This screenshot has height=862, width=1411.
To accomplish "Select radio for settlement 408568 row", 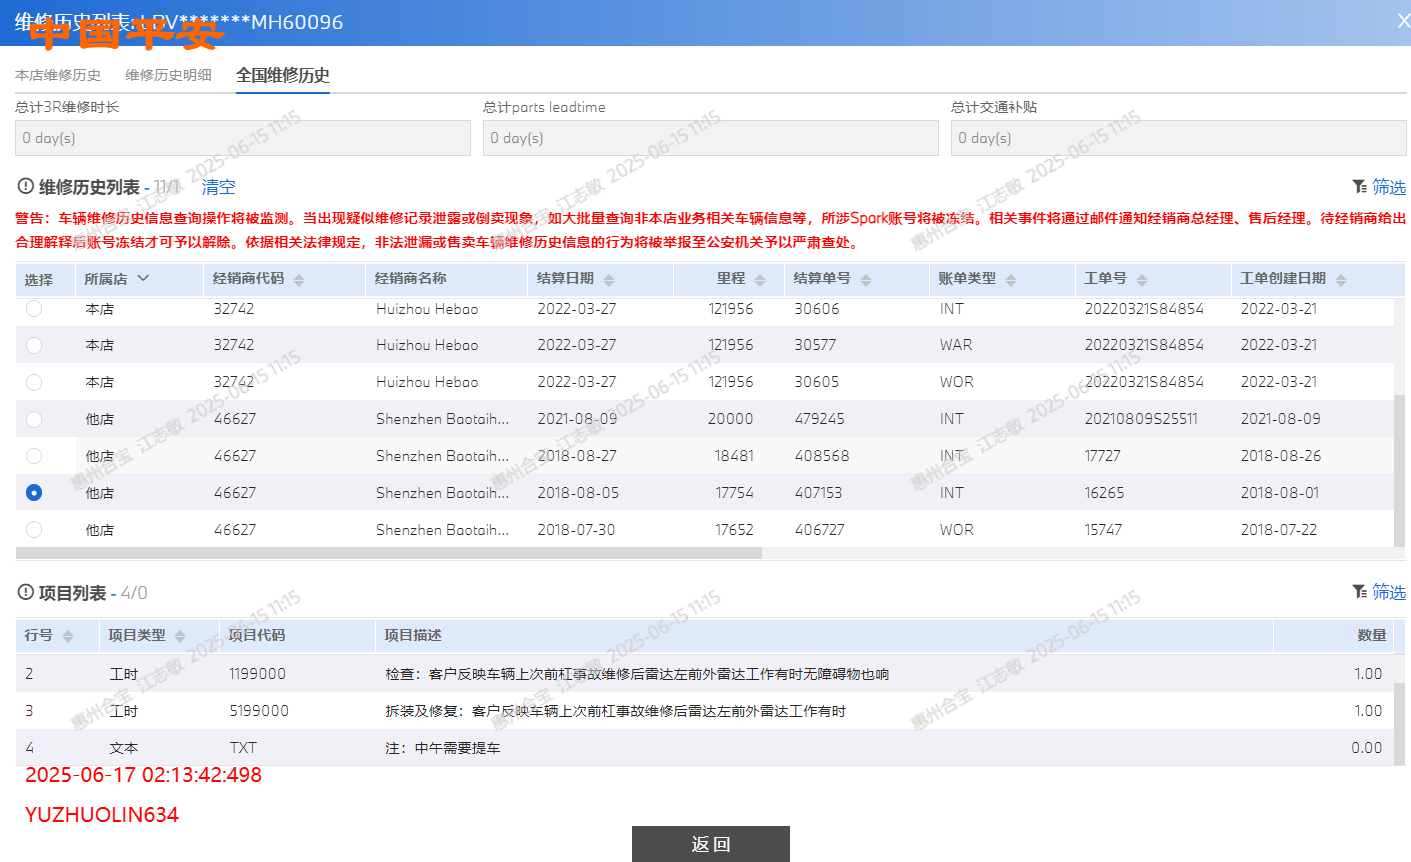I will point(34,456).
